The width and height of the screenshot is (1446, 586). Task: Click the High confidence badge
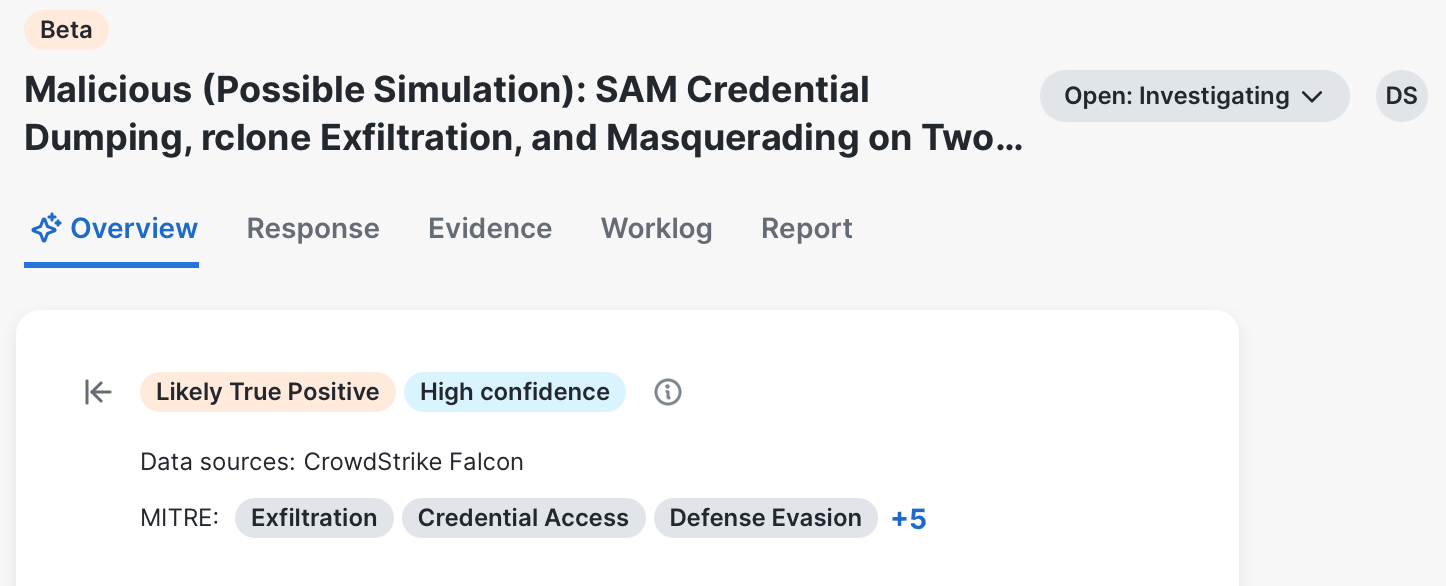[514, 392]
